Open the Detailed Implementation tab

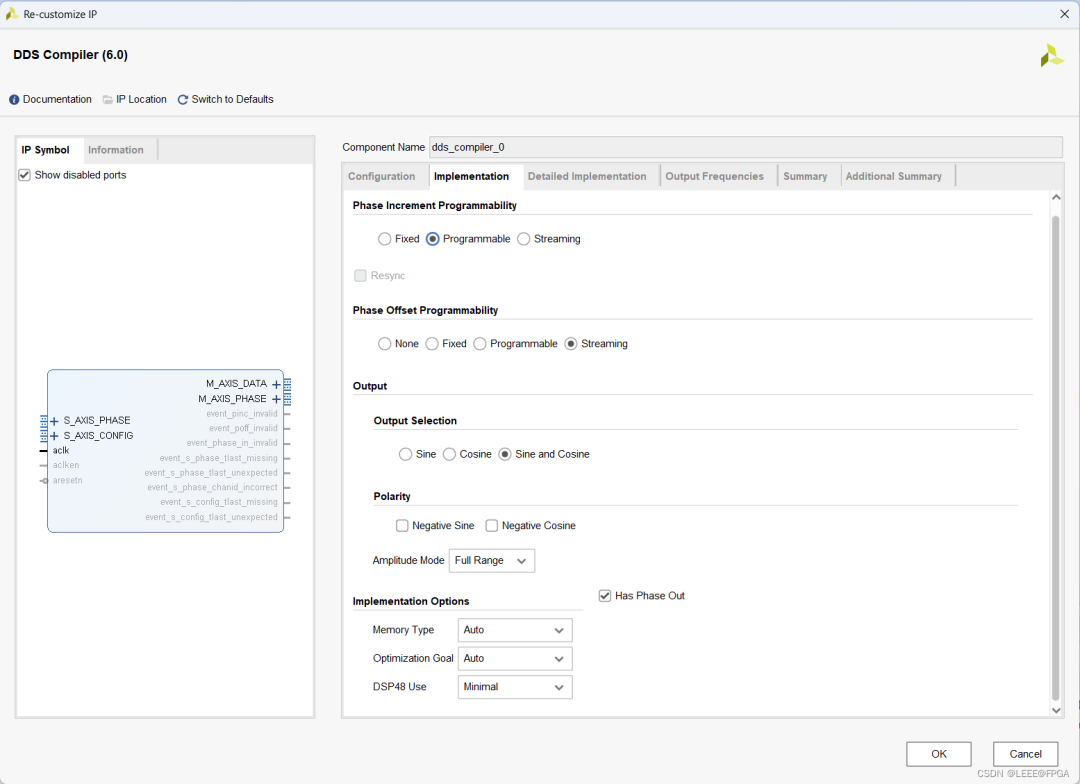(588, 176)
